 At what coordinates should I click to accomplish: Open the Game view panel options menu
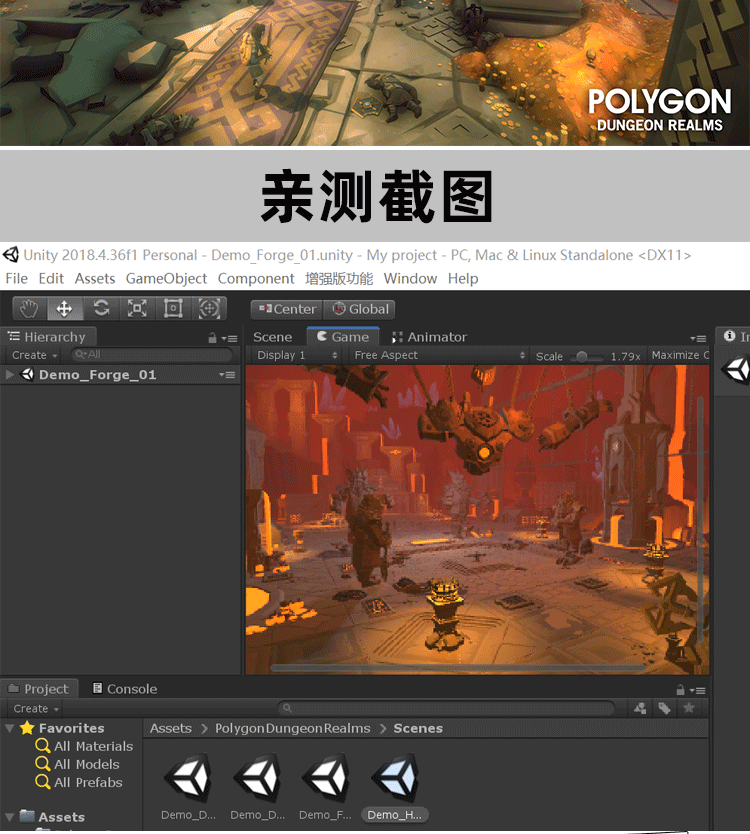tap(698, 338)
